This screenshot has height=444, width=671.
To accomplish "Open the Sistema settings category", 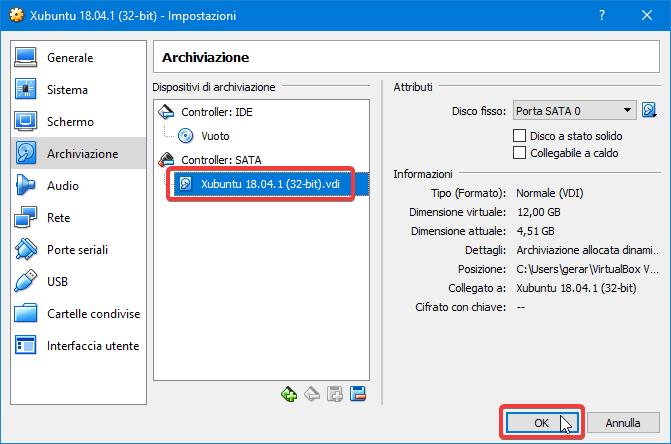I will pos(78,89).
